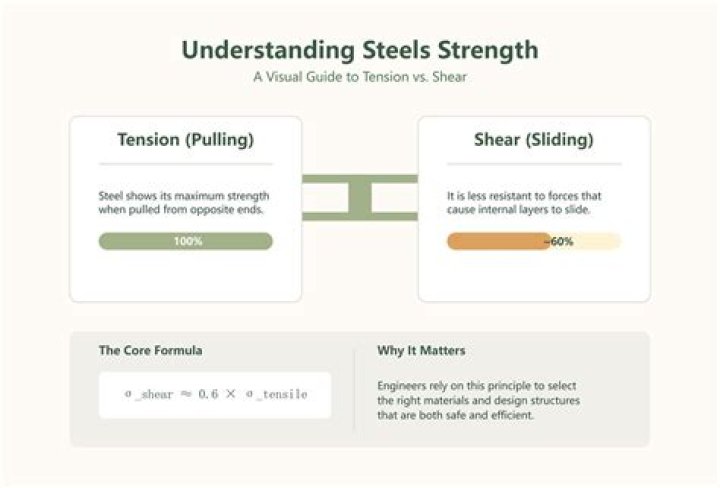720x488 pixels.
Task: Click the I-beam steel icon between cards
Action: [x=360, y=197]
